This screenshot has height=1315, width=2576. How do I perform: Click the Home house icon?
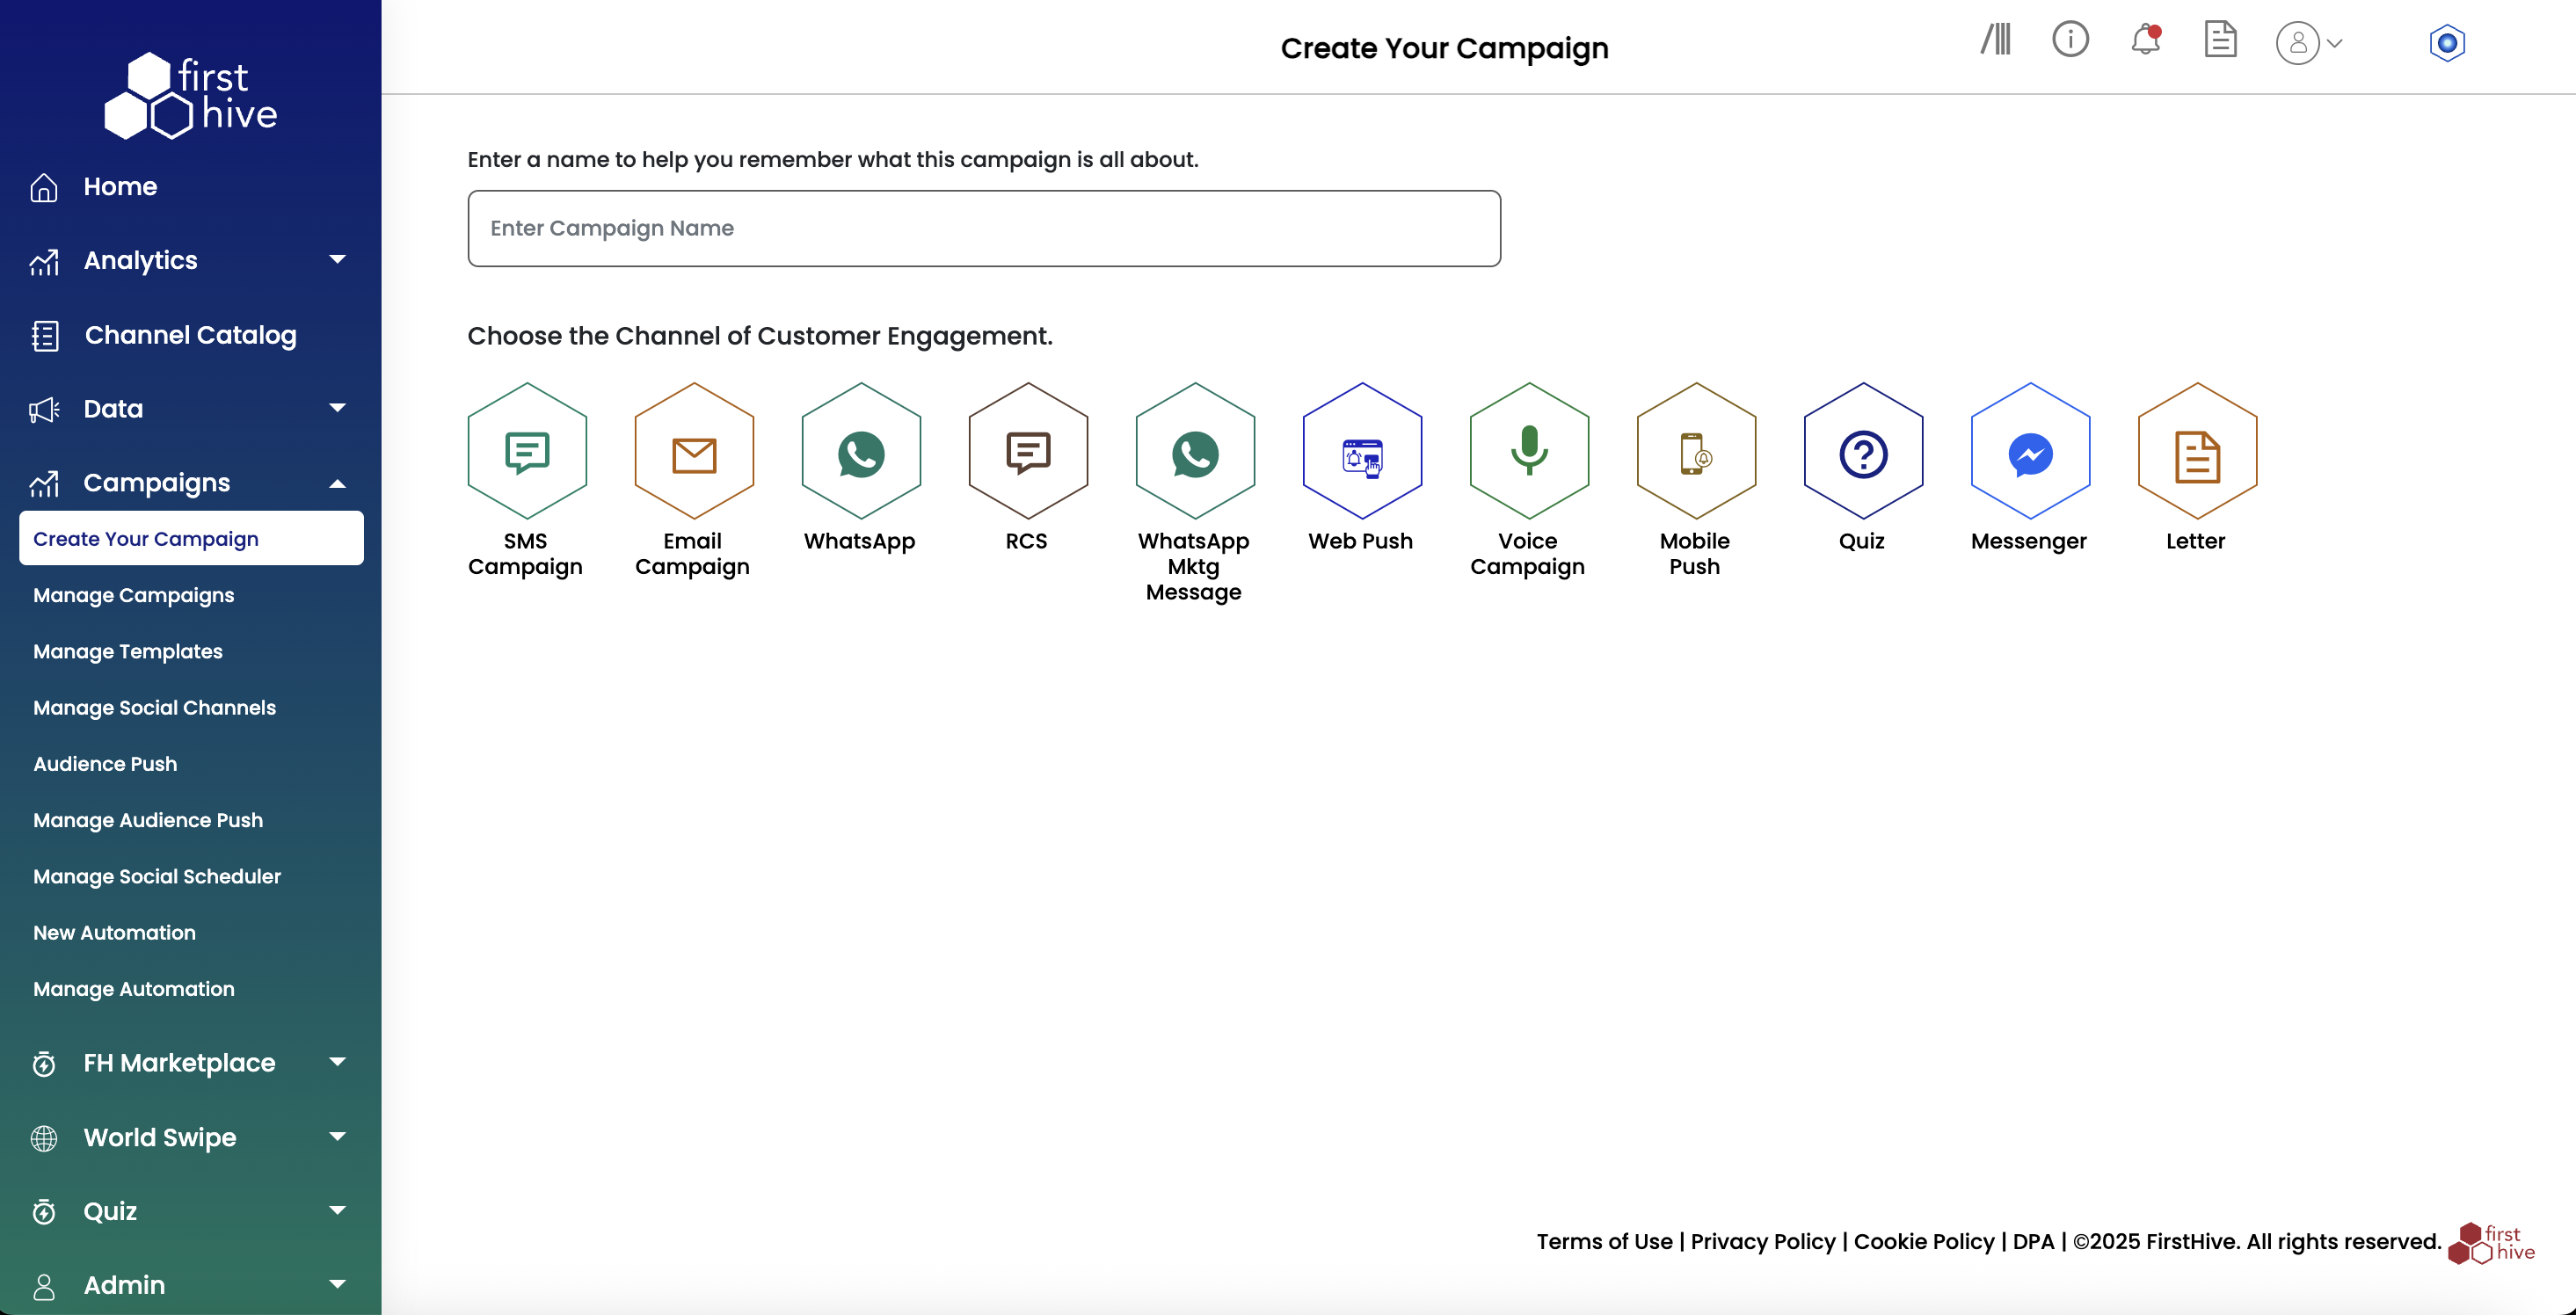click(x=44, y=187)
